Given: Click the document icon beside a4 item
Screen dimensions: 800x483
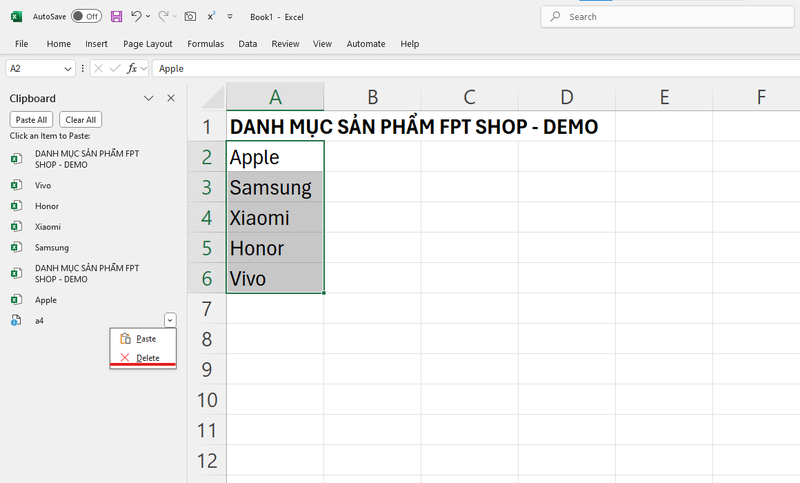Looking at the screenshot, I should (x=16, y=320).
